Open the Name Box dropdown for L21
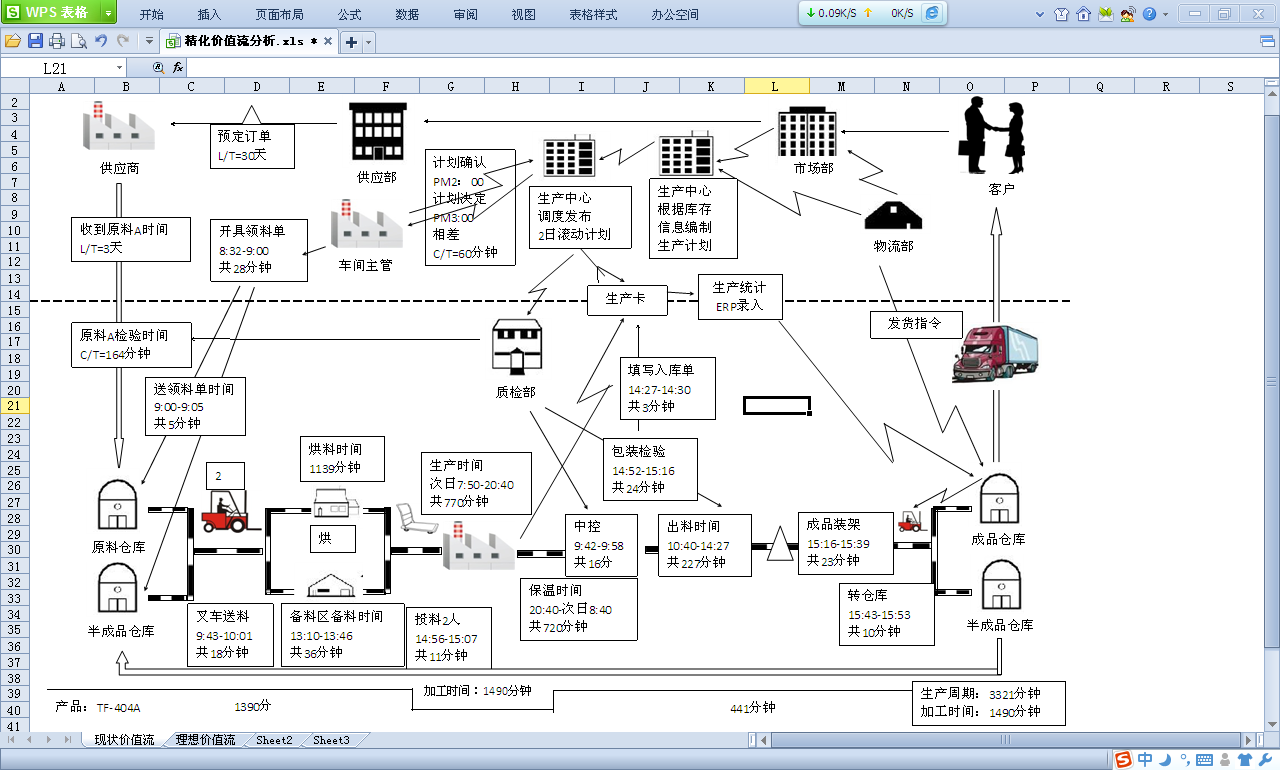1280x770 pixels. (x=120, y=68)
